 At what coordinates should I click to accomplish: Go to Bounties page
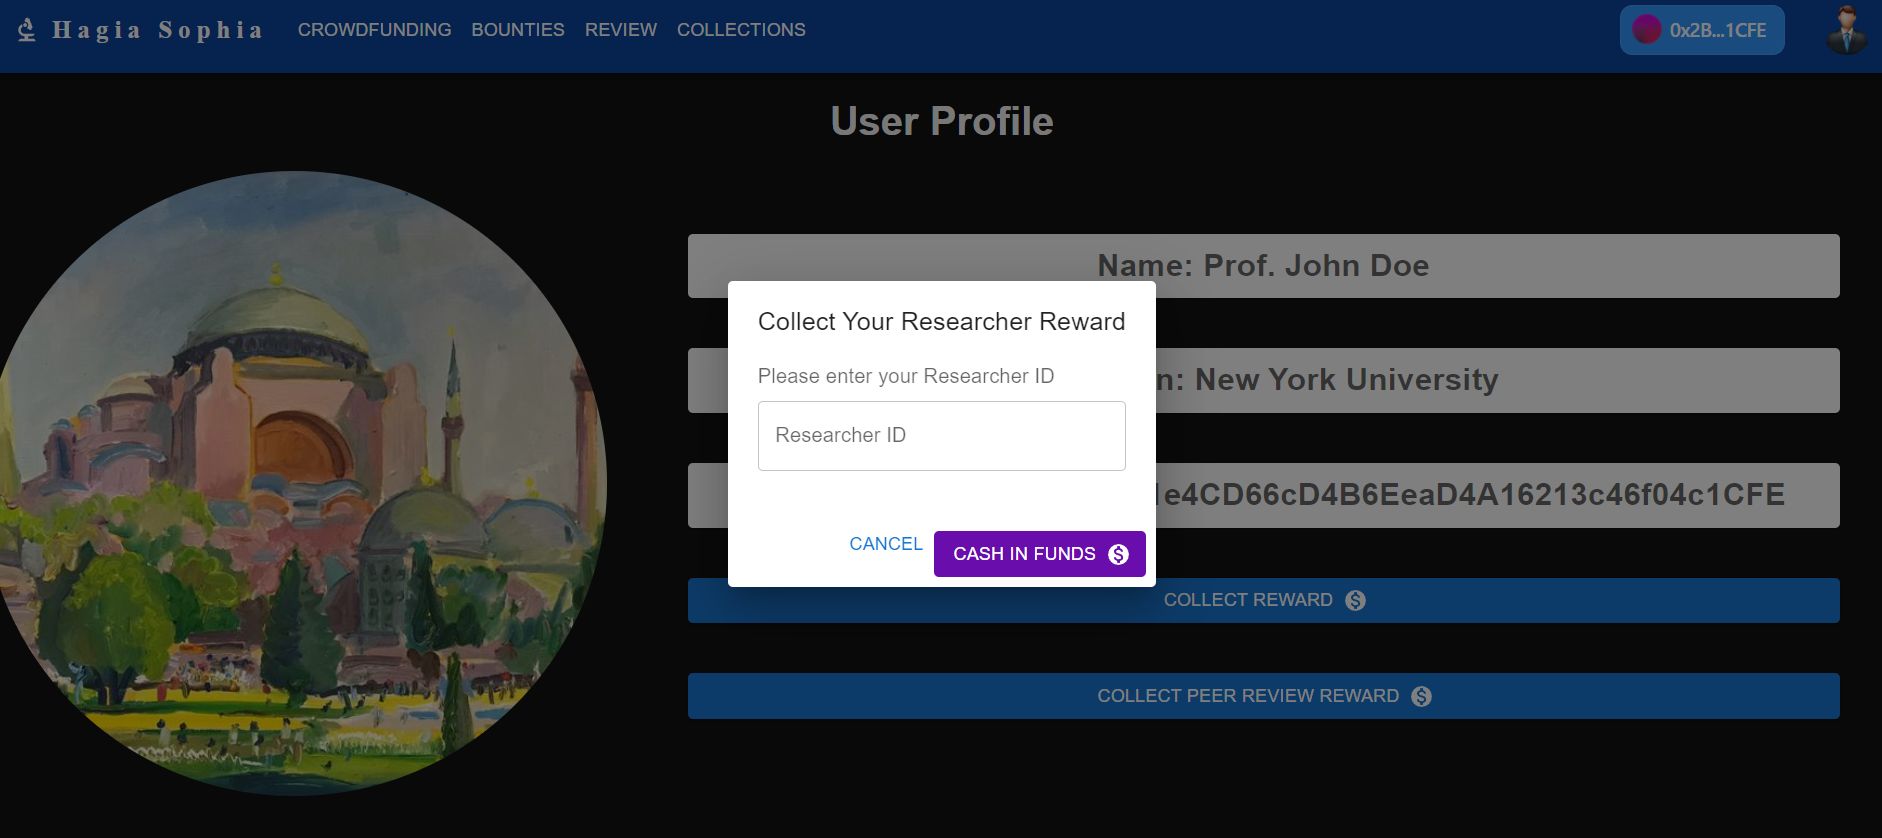click(x=518, y=30)
